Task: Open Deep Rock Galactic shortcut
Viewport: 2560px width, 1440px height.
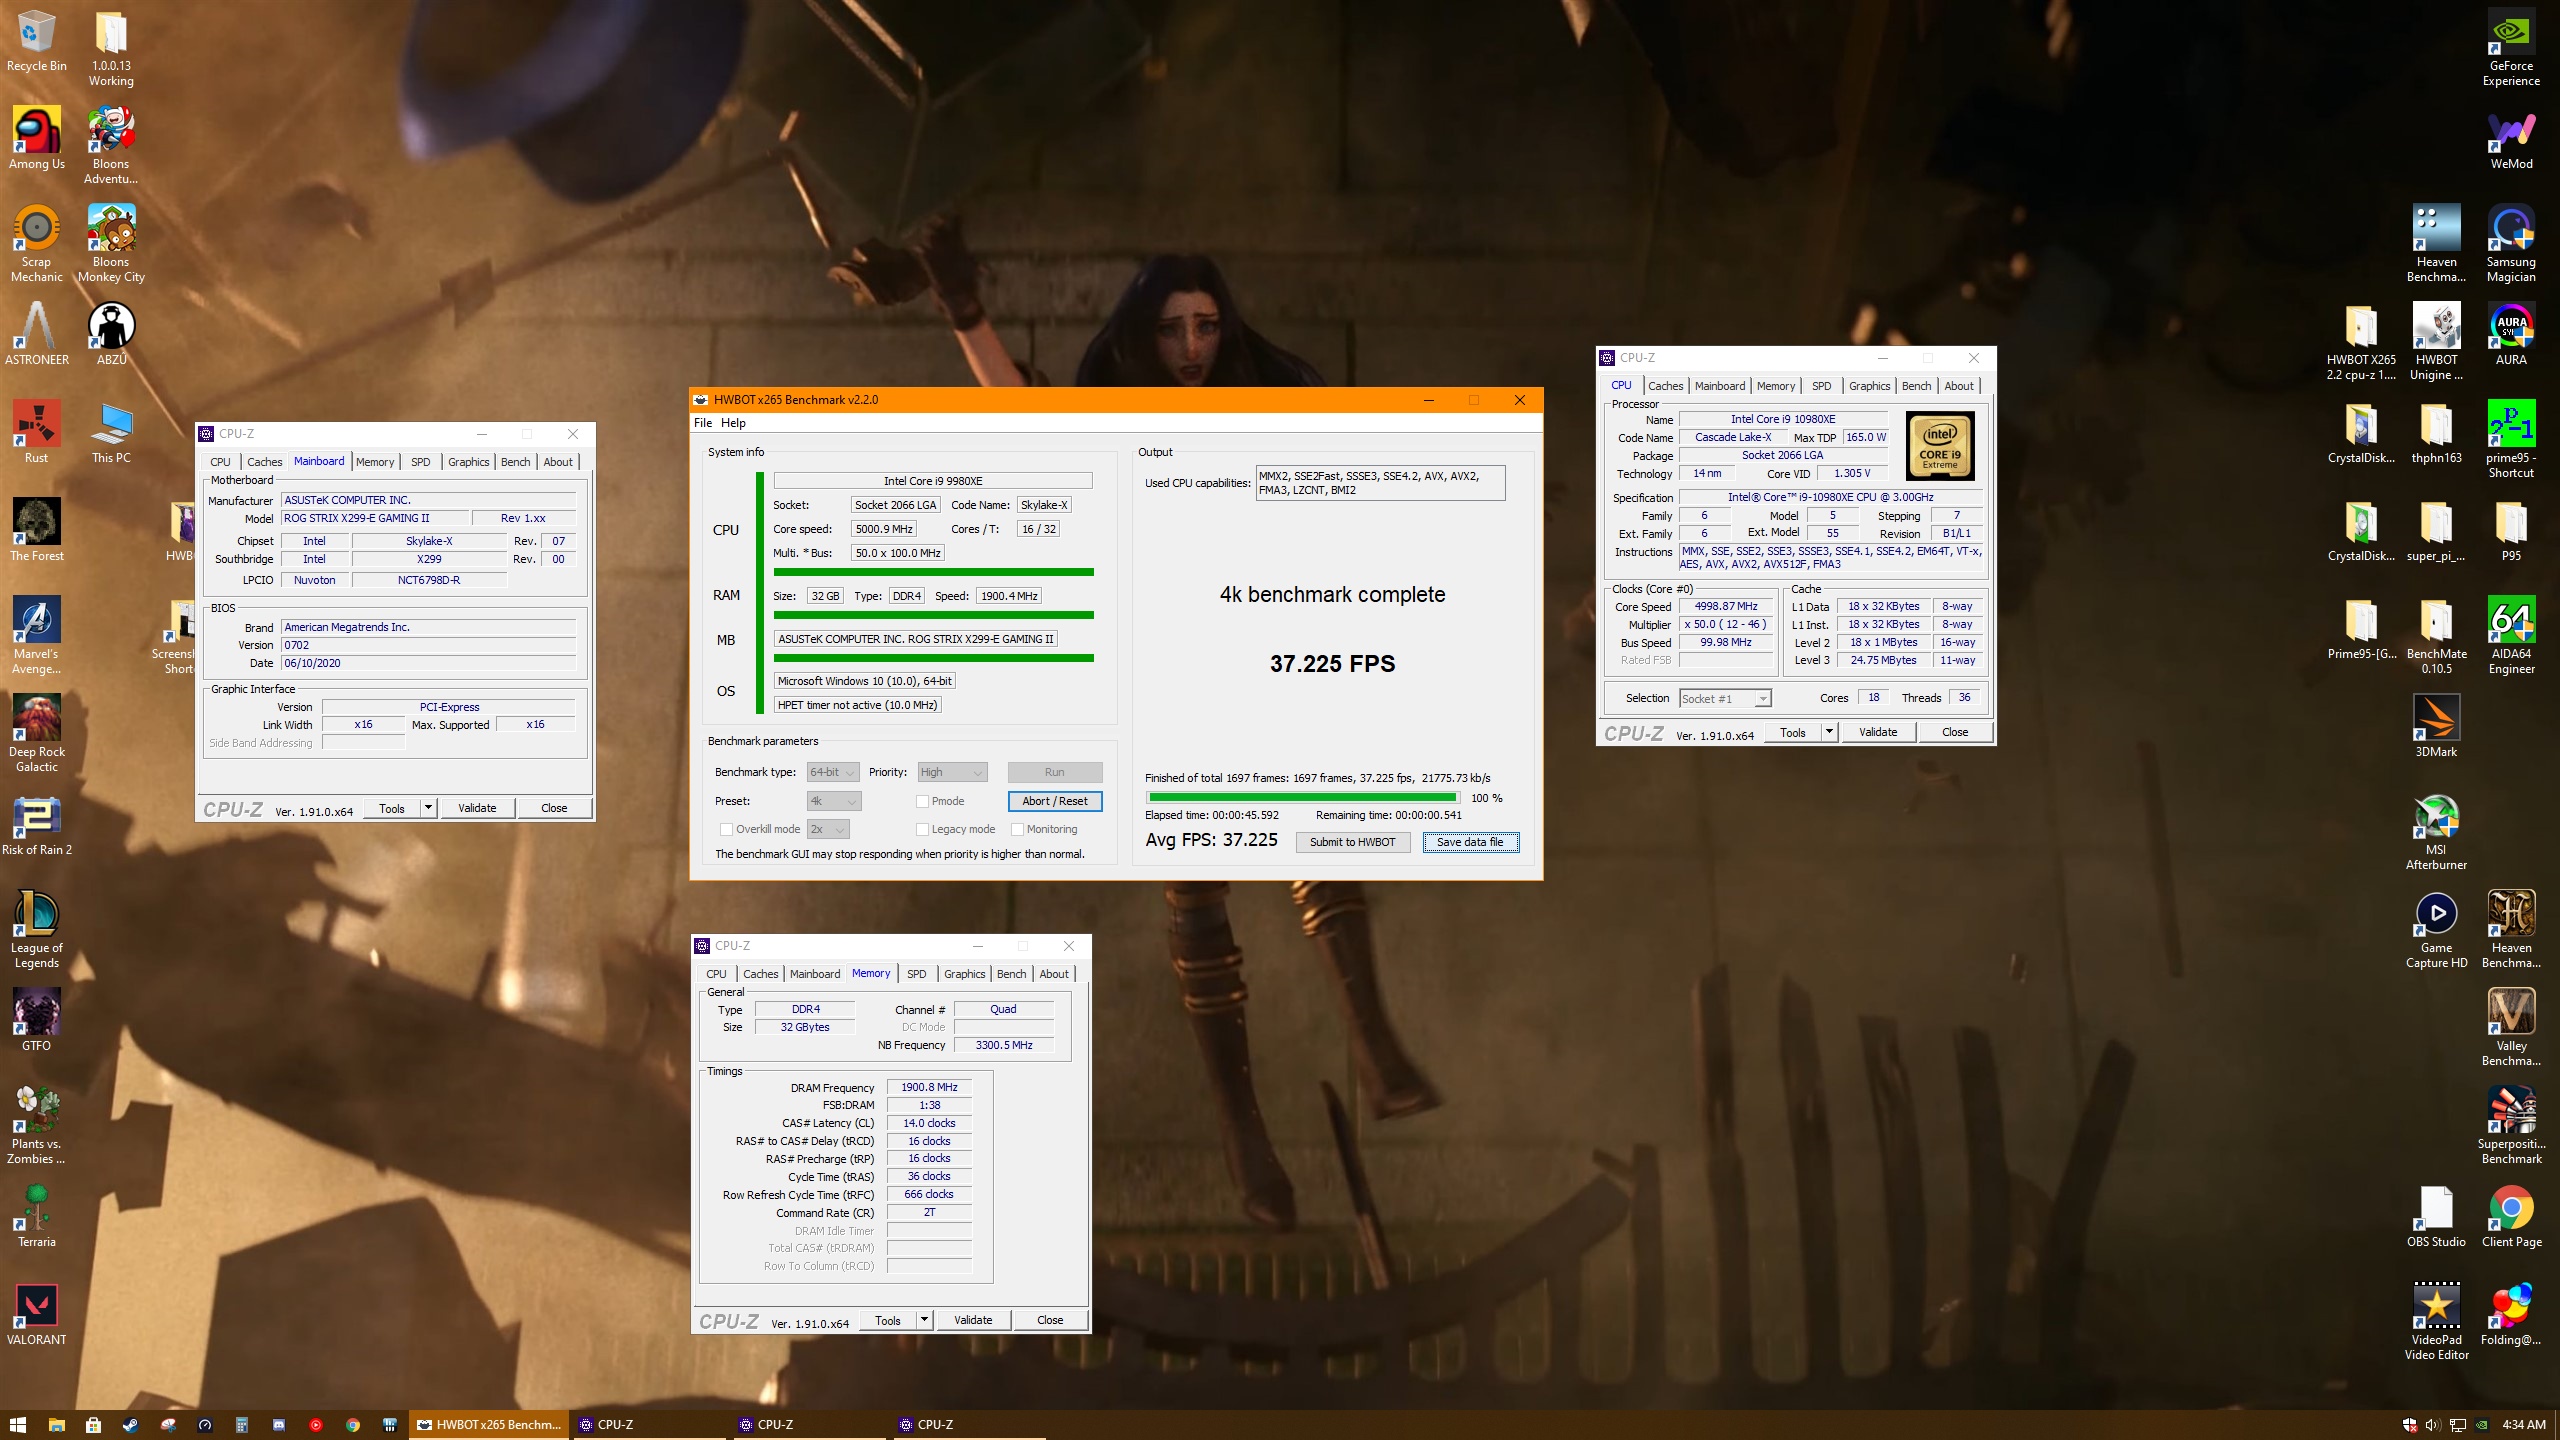Action: click(36, 733)
